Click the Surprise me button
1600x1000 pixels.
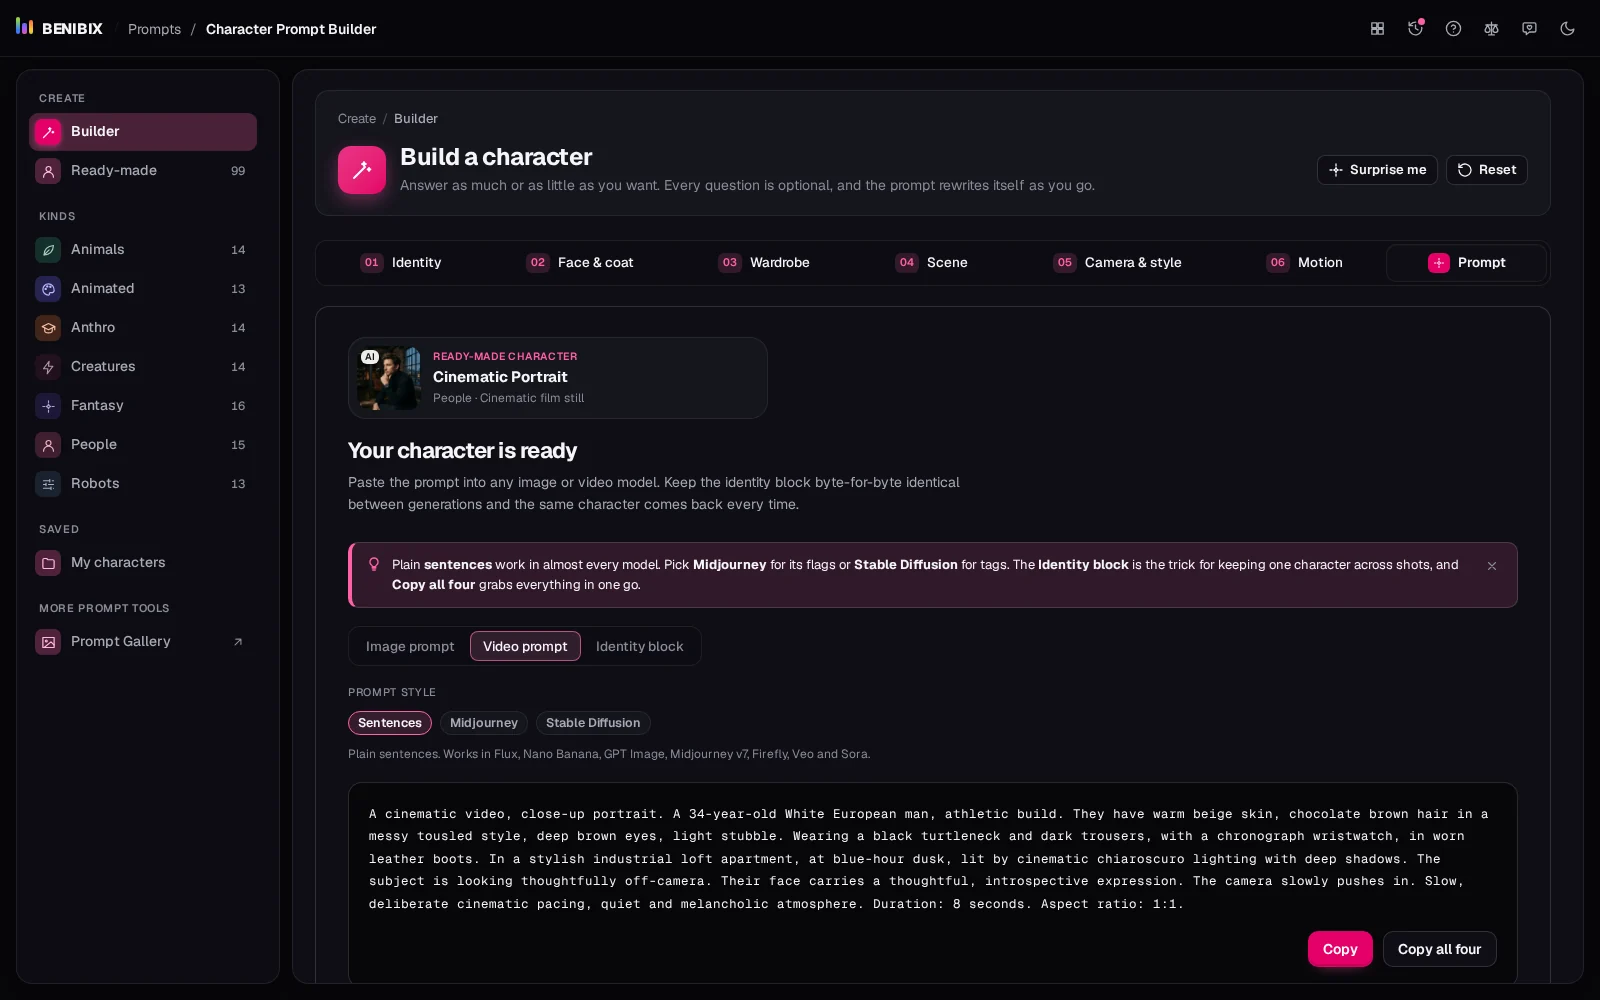pos(1377,170)
